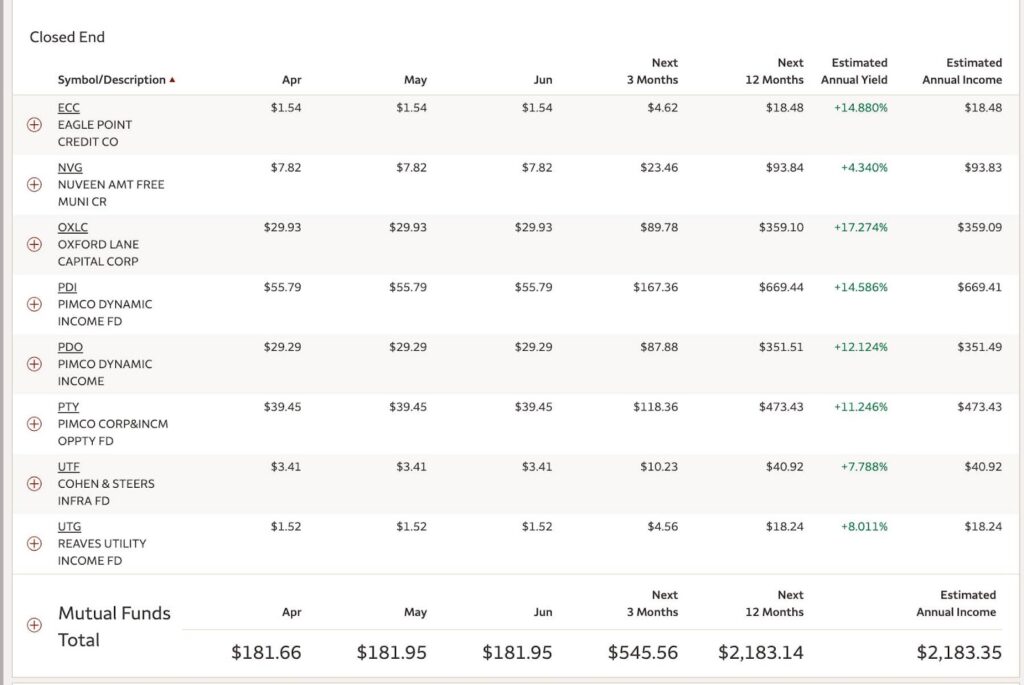The height and width of the screenshot is (685, 1024).
Task: Open the UTF symbol link
Action: coord(68,467)
